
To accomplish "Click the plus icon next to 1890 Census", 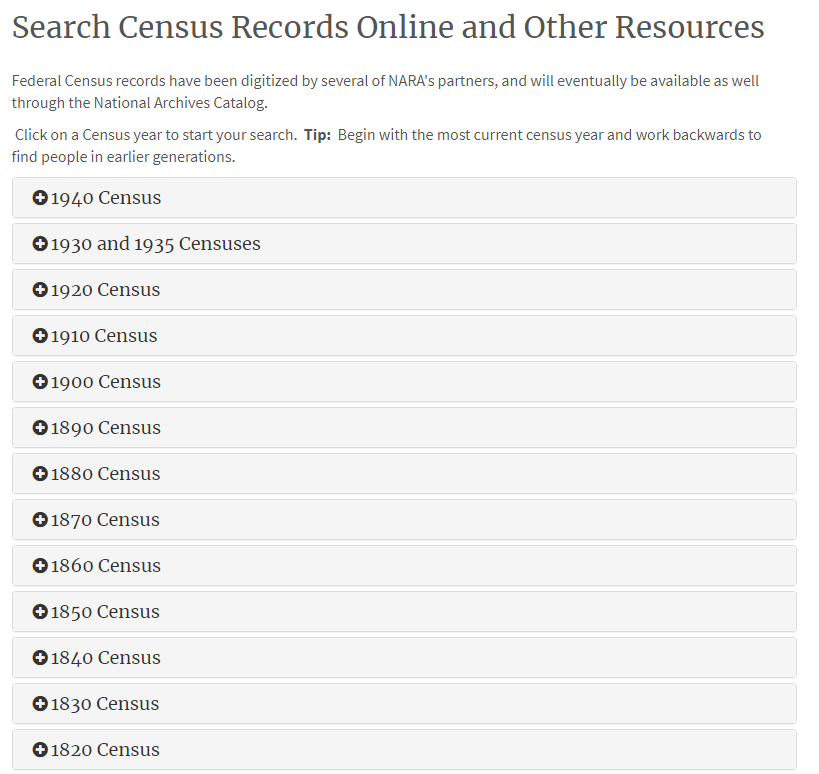I will [x=40, y=428].
